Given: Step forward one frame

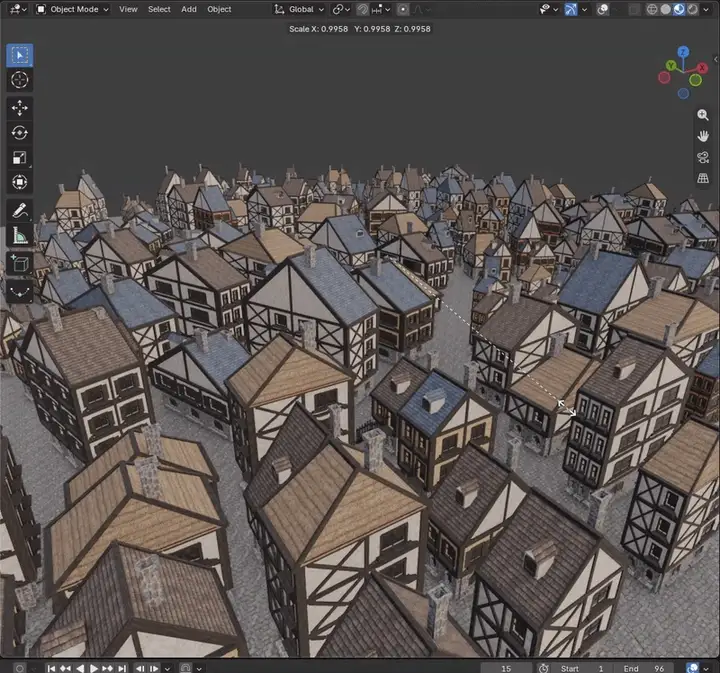Looking at the screenshot, I should click(x=154, y=668).
